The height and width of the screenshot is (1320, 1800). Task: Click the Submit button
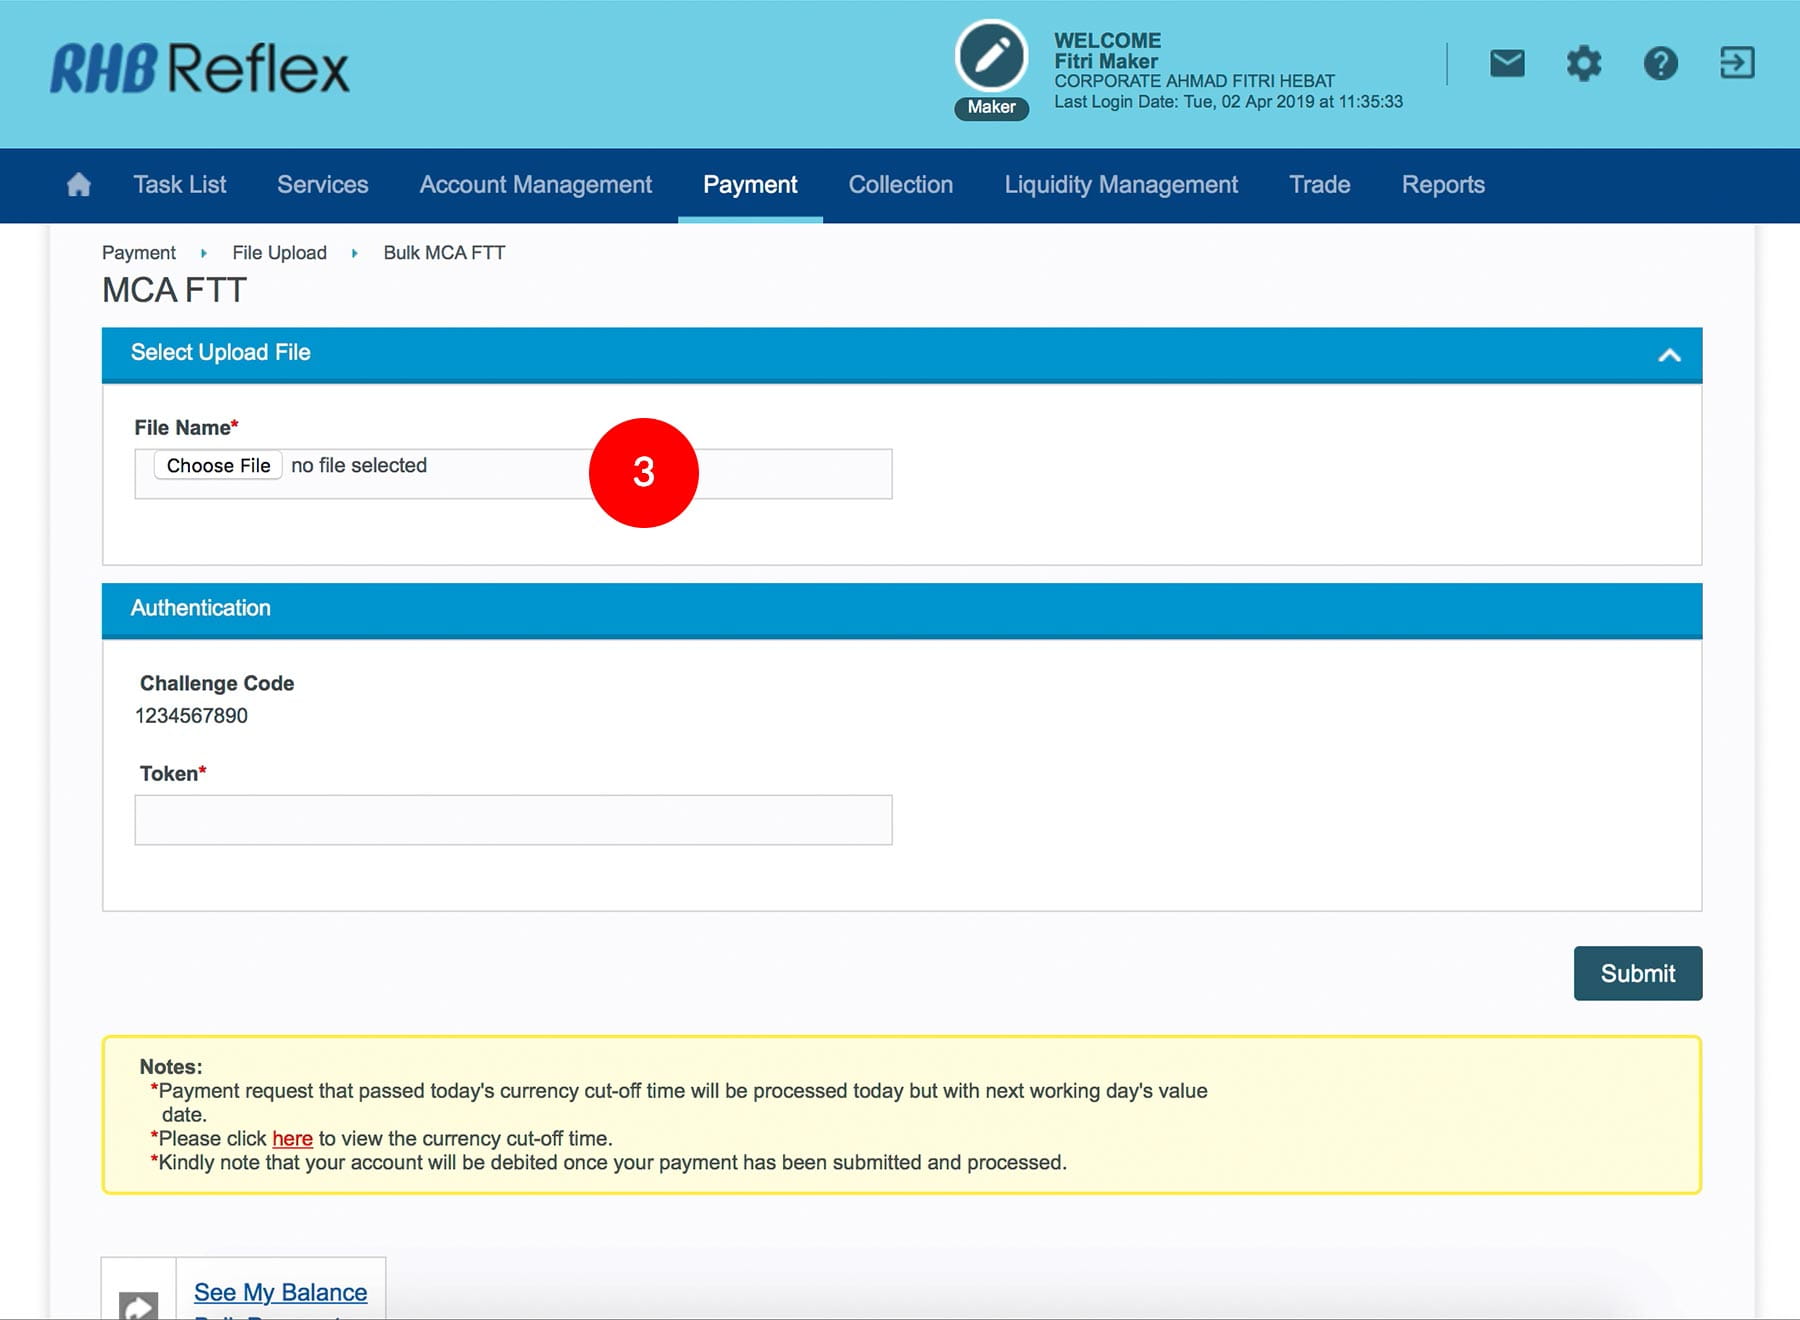point(1637,973)
